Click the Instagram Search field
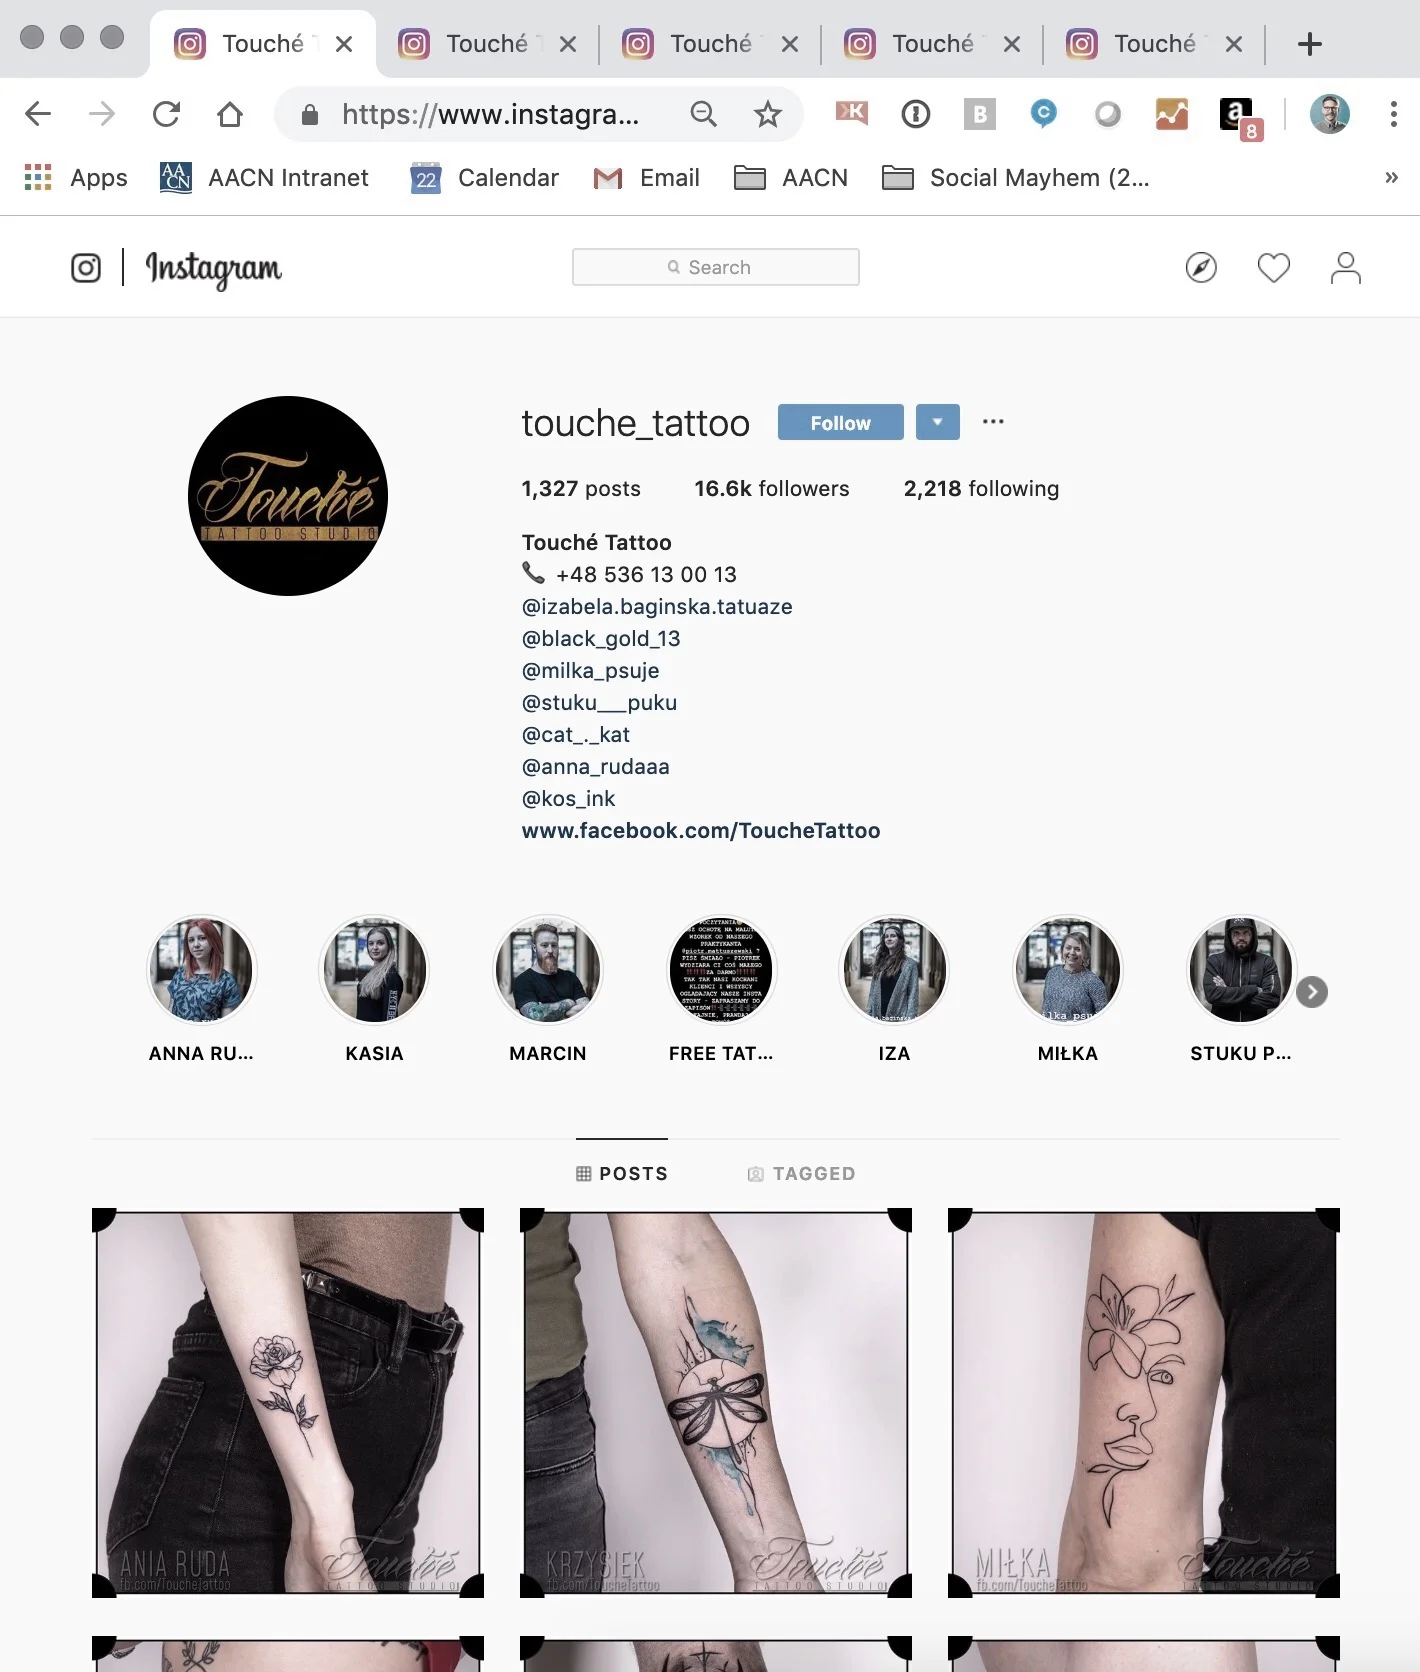1420x1672 pixels. click(x=716, y=267)
